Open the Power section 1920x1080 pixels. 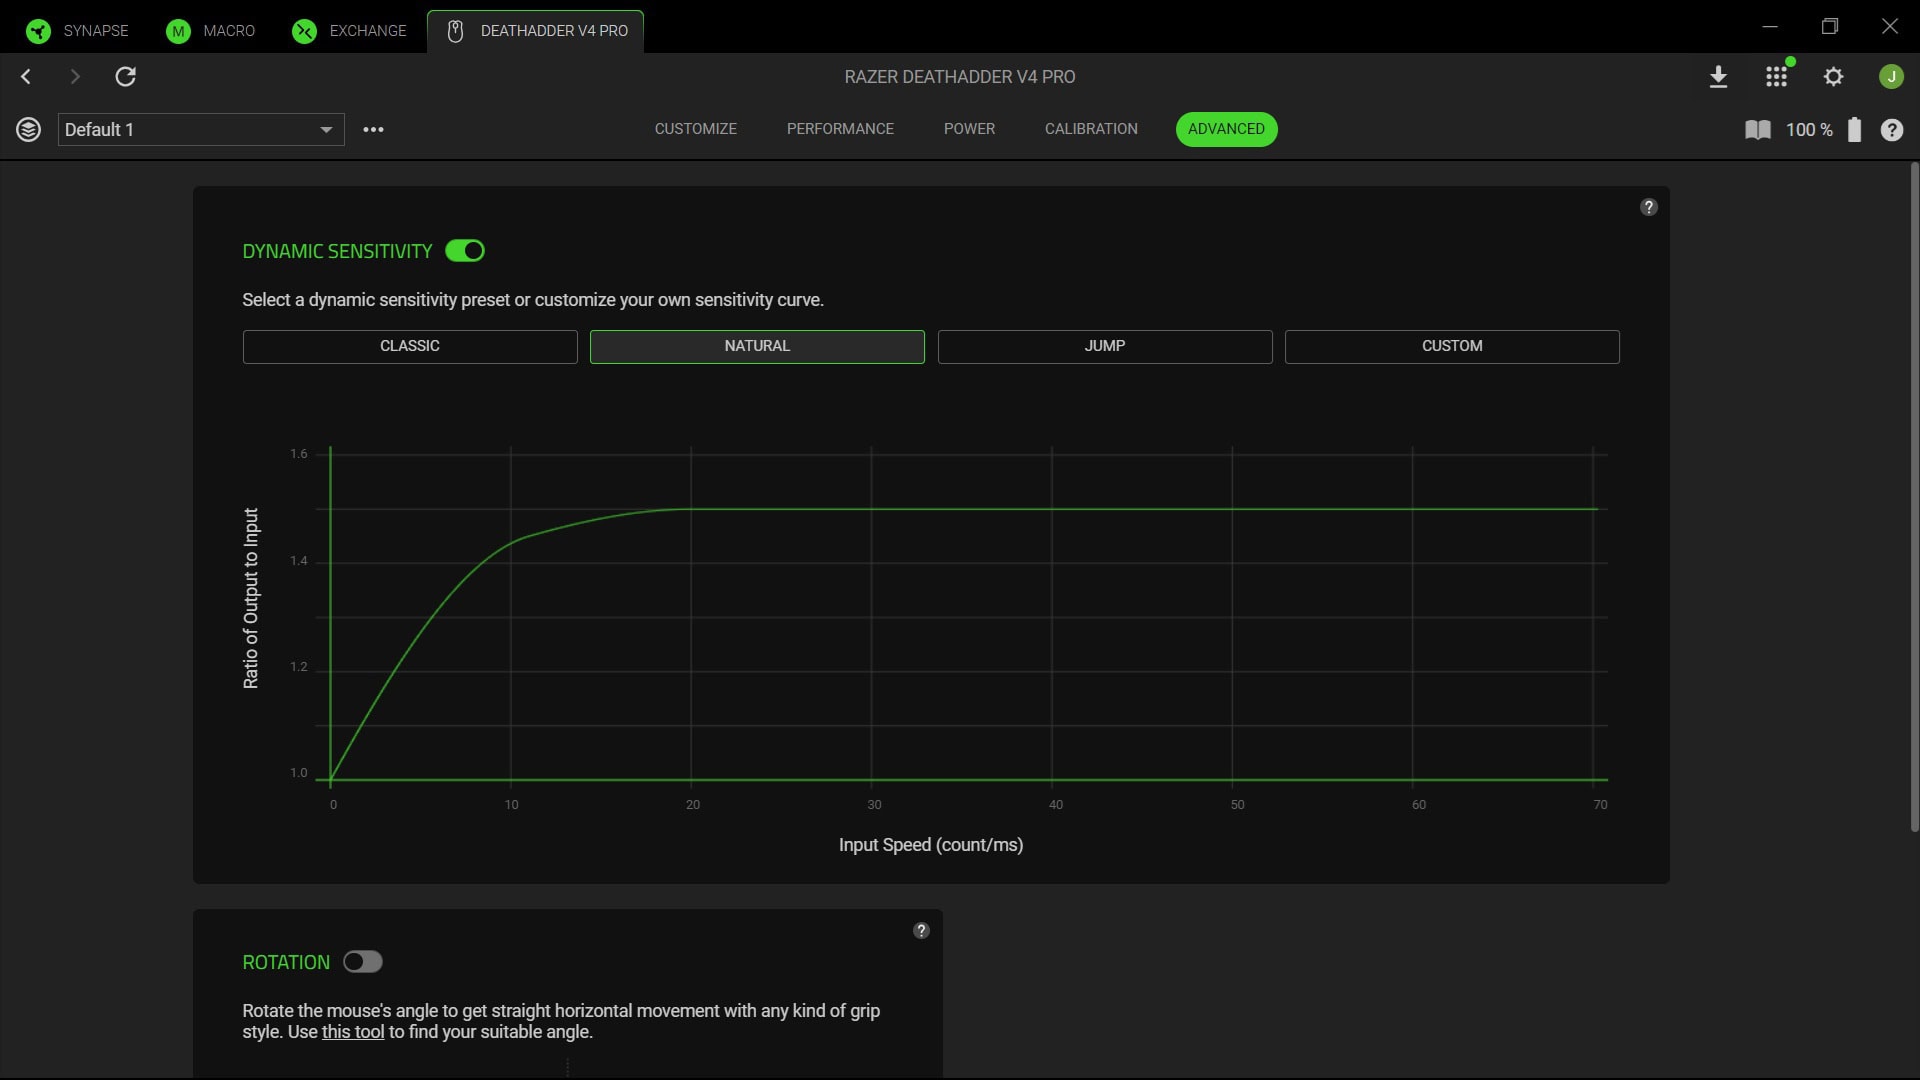(969, 129)
